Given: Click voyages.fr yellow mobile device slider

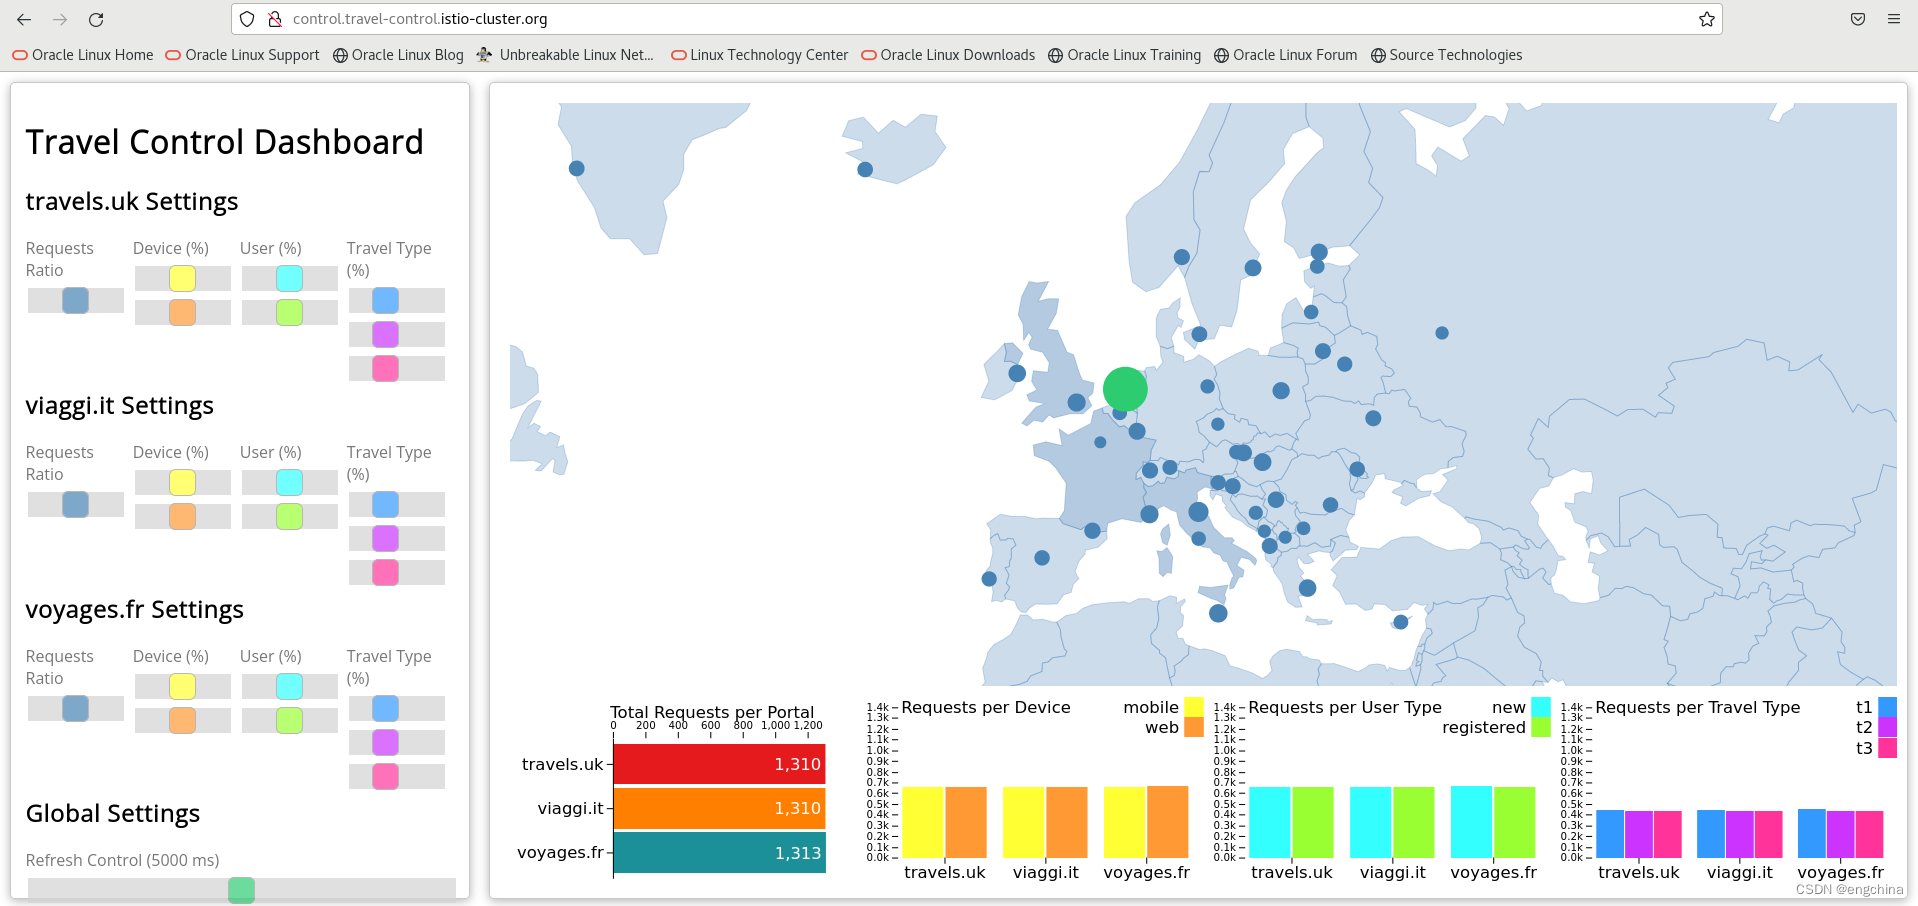Looking at the screenshot, I should click(x=182, y=686).
